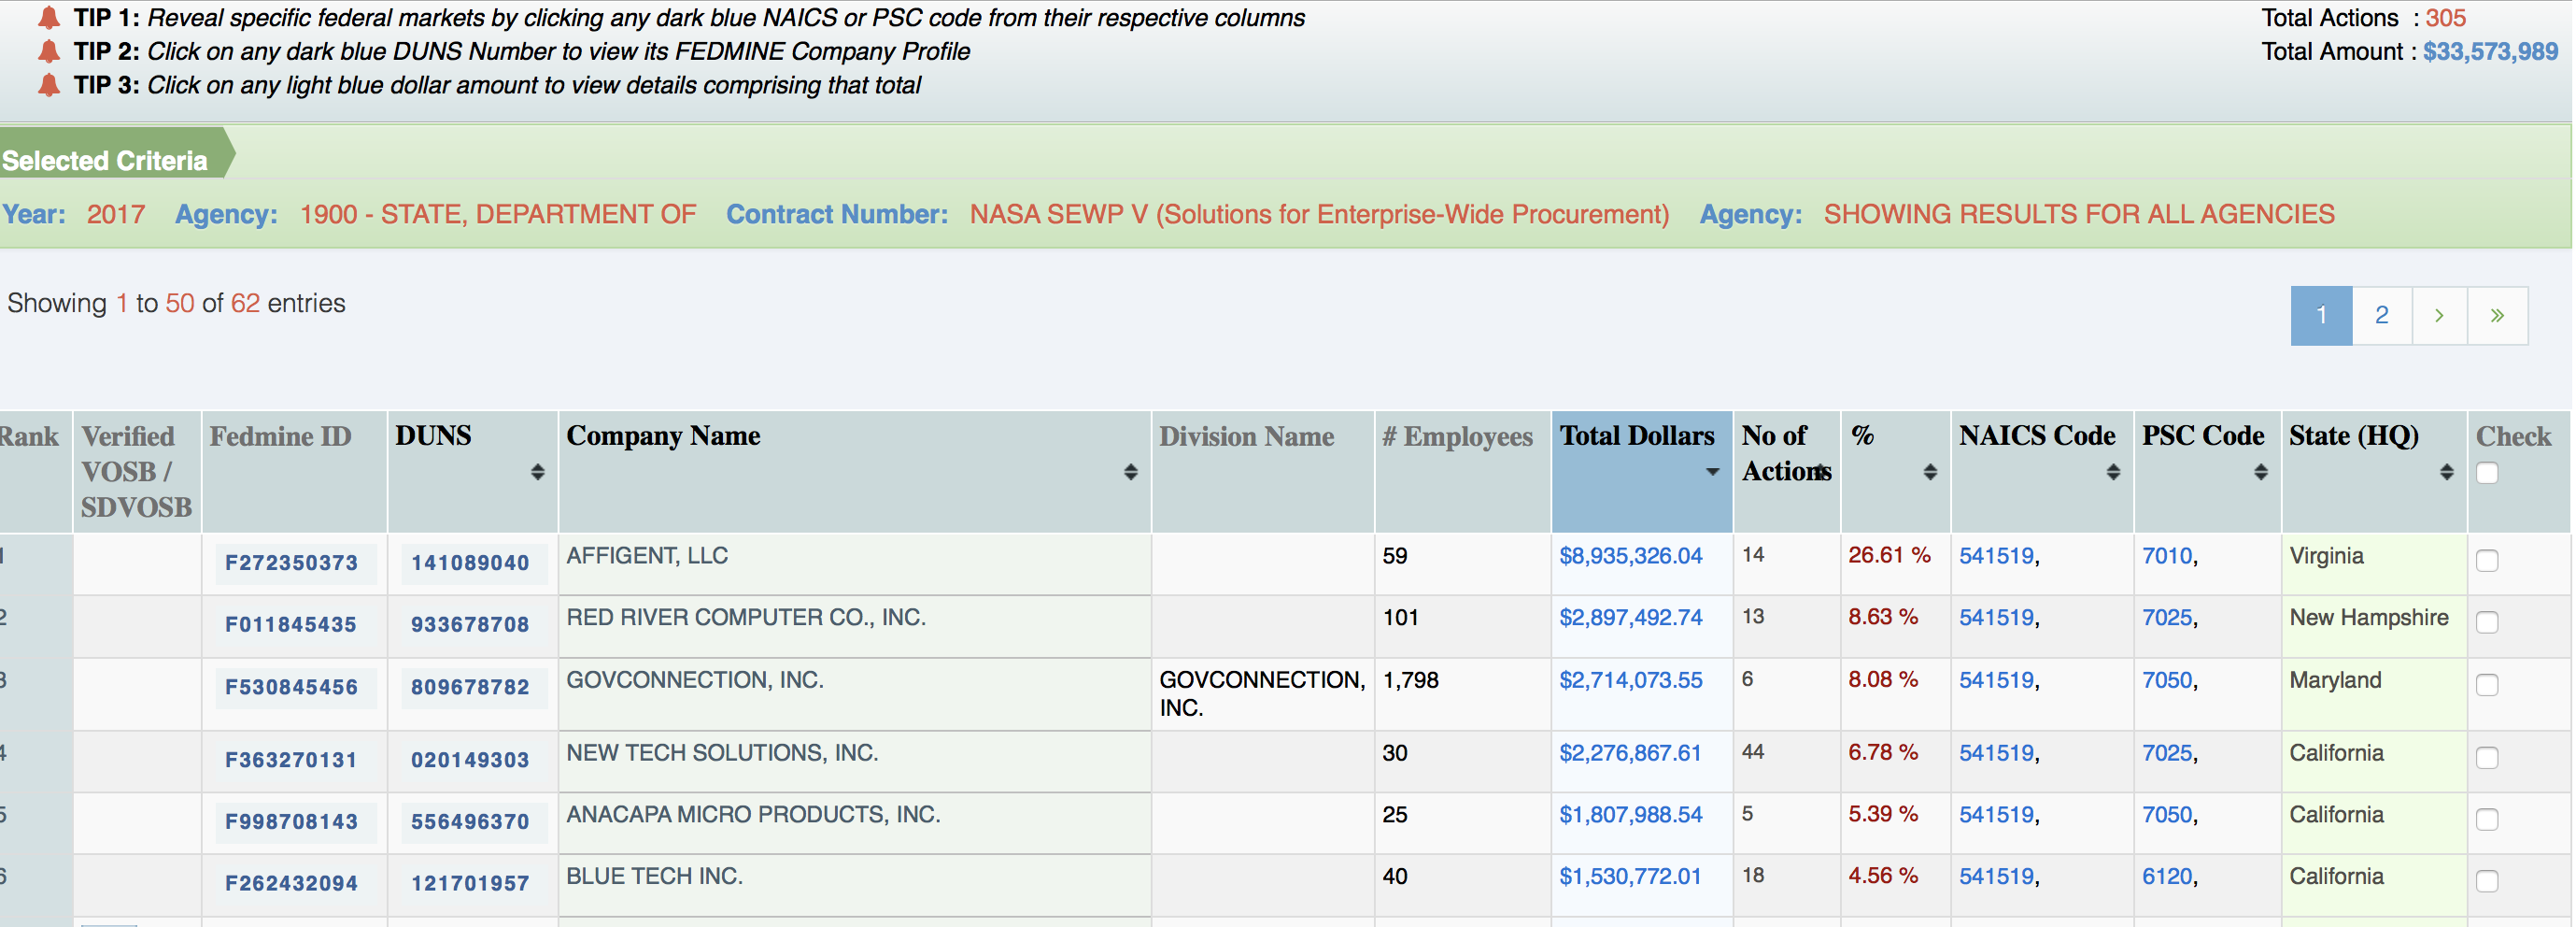Open NAICS 541519 in AFFIGENT row
This screenshot has height=927, width=2576.
[x=1996, y=556]
